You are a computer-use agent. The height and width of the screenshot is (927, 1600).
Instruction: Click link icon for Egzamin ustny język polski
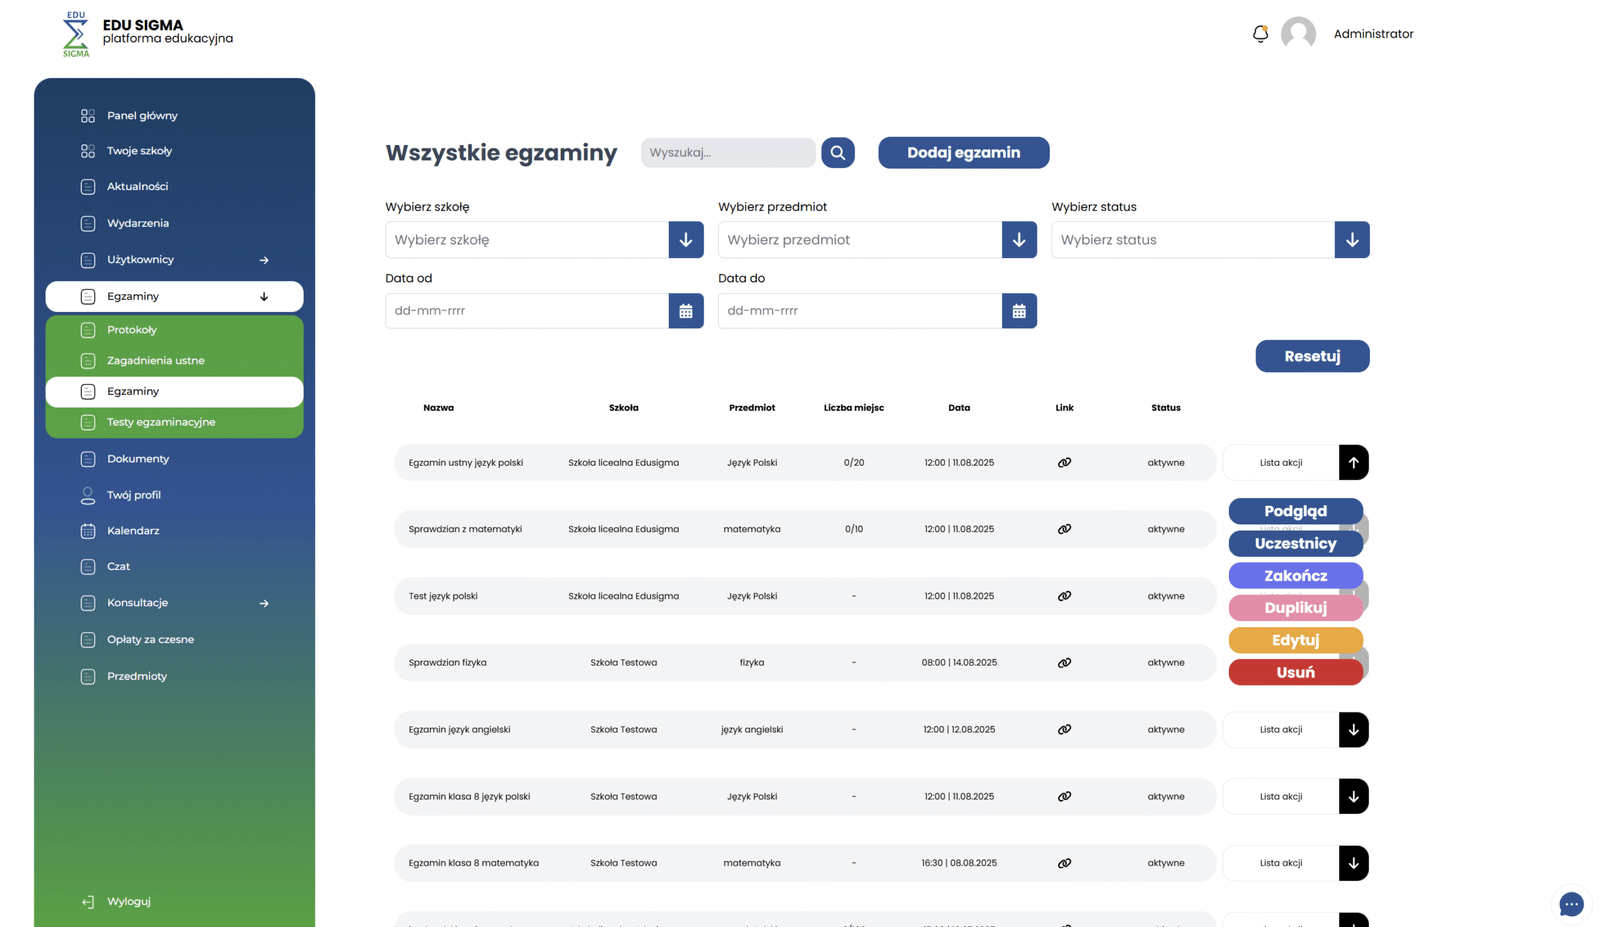coord(1064,463)
